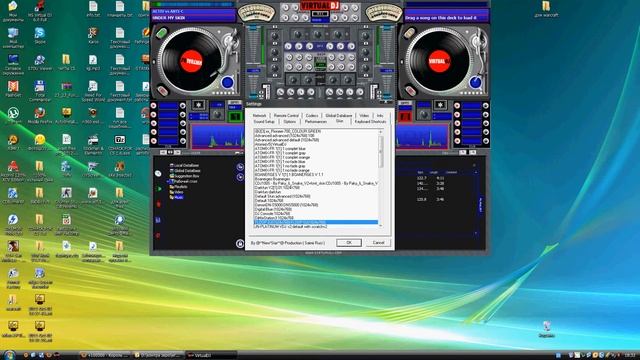Select the Local Database tree item
This screenshot has height=360, width=640.
(184, 165)
